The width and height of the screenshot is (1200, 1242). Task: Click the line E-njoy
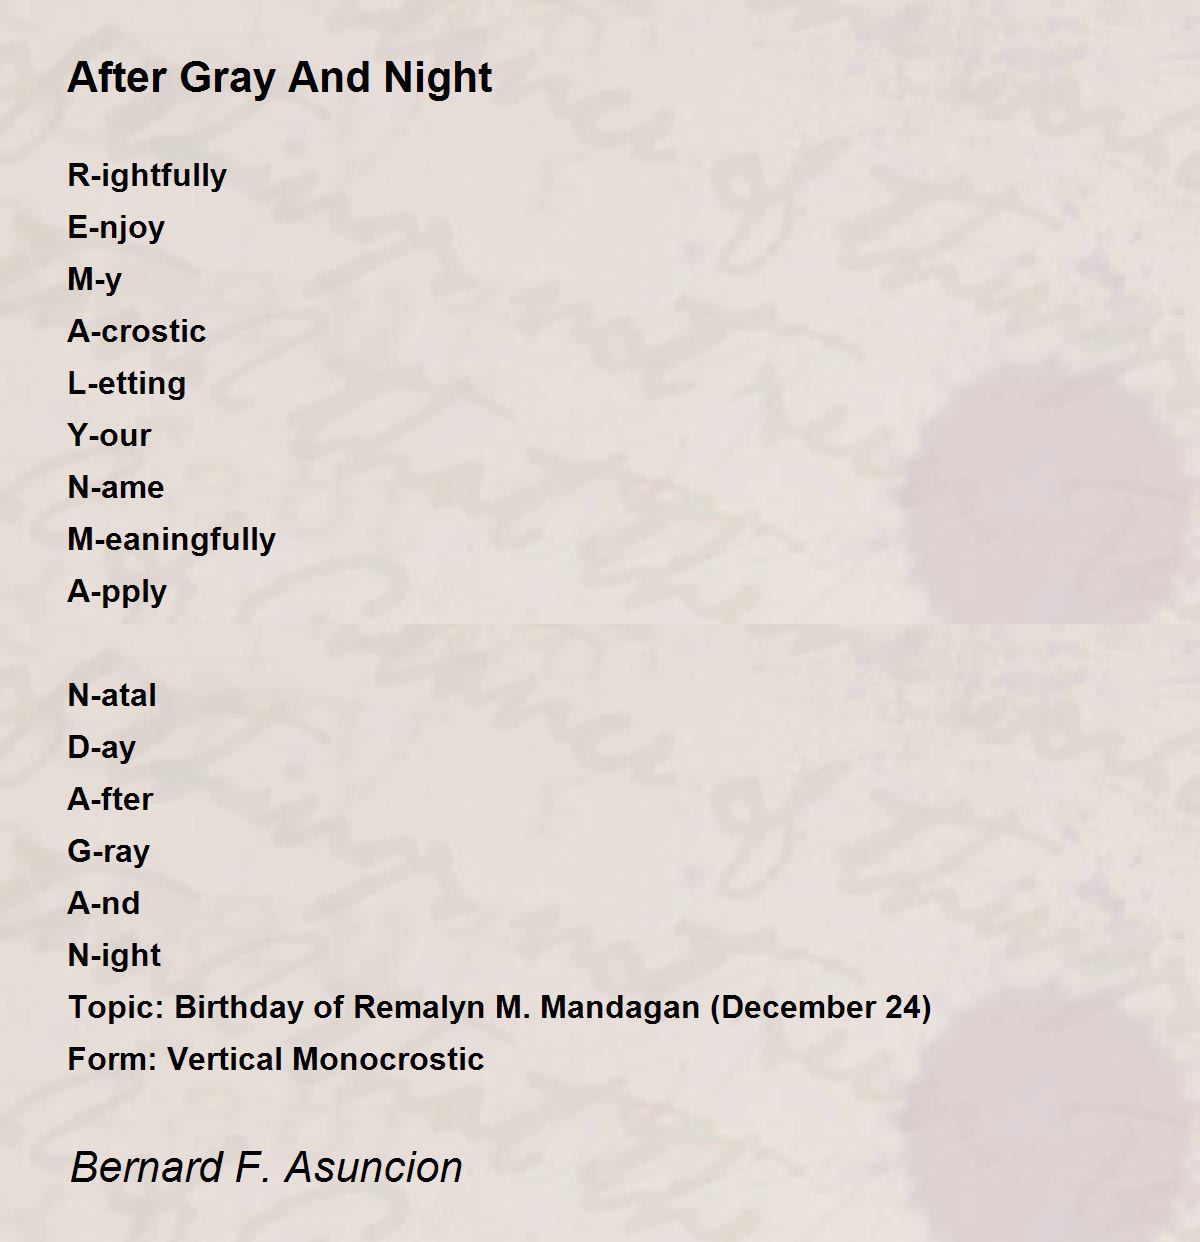[x=116, y=228]
